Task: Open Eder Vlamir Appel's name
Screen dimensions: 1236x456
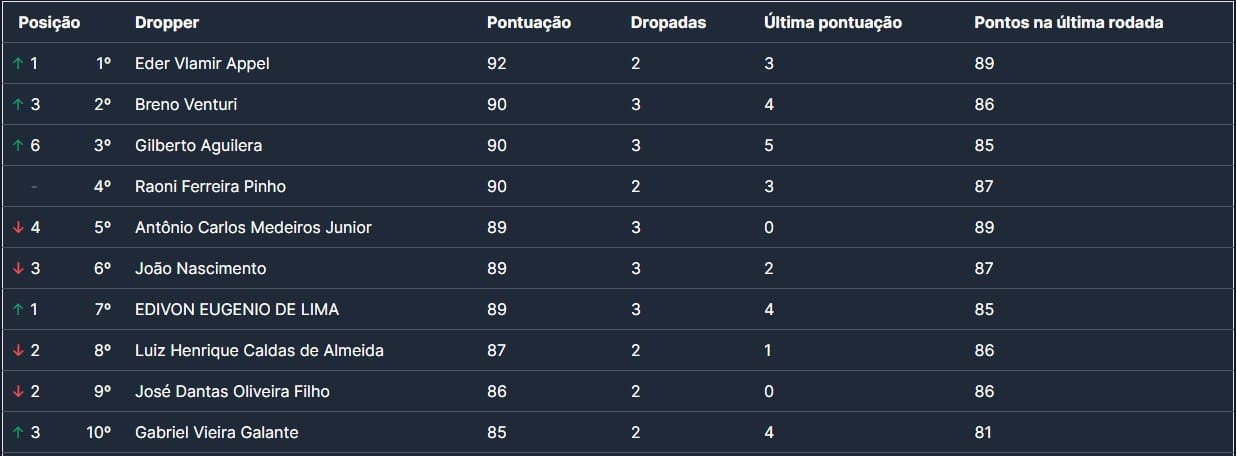Action: point(202,64)
